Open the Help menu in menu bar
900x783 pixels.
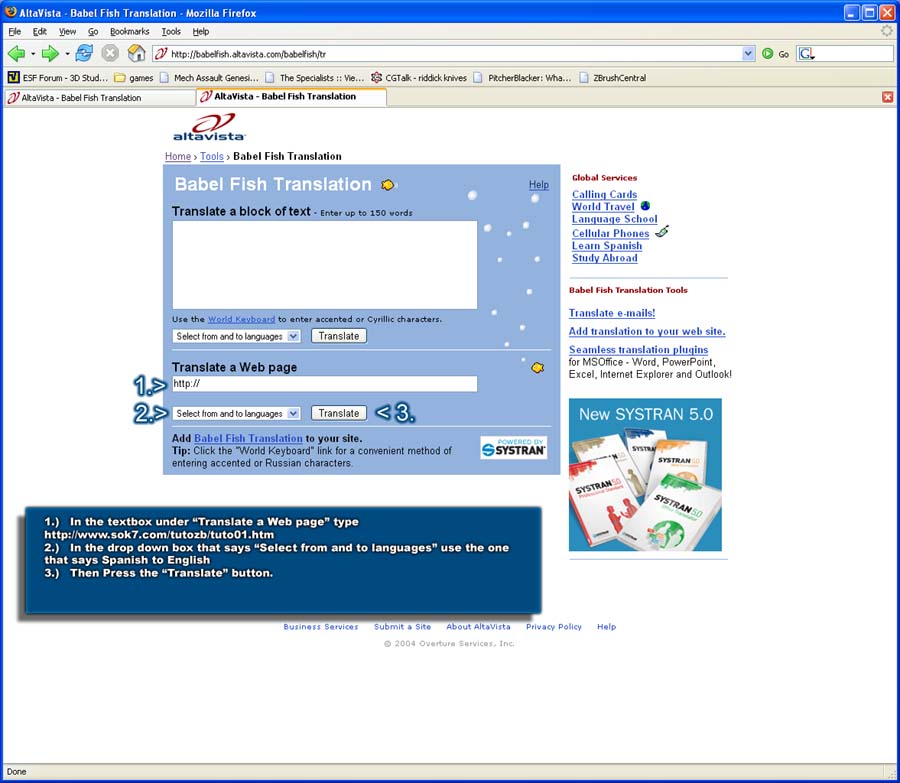pos(201,31)
